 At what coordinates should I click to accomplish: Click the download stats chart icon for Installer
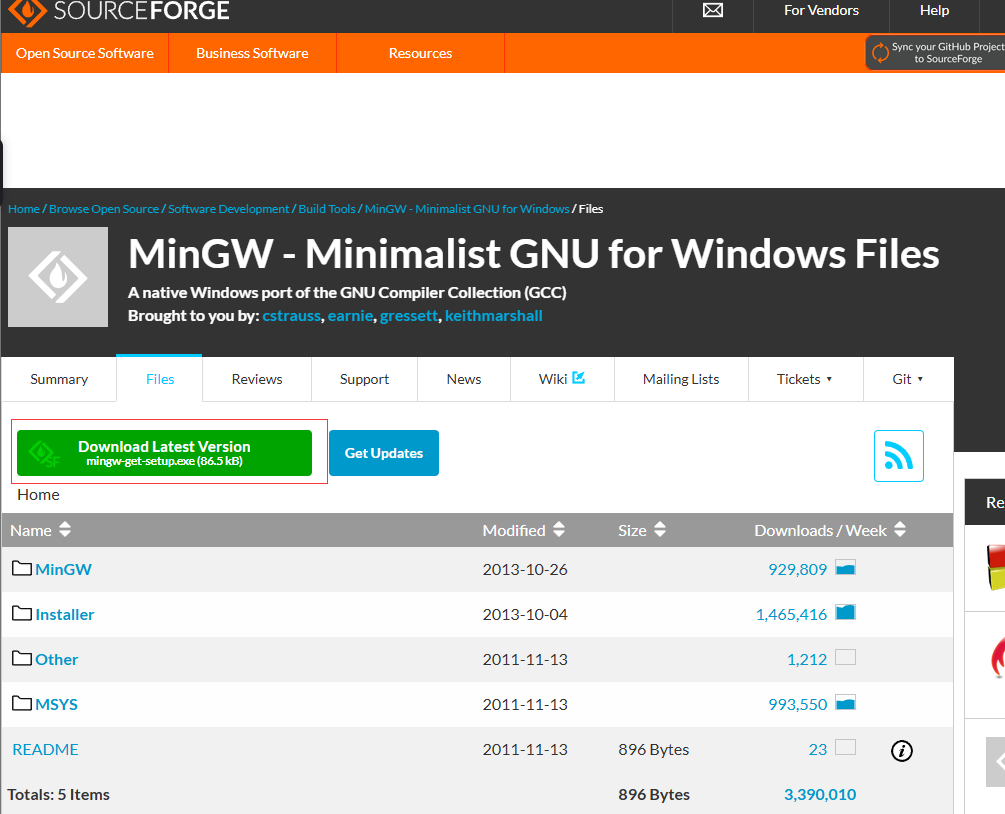845,613
